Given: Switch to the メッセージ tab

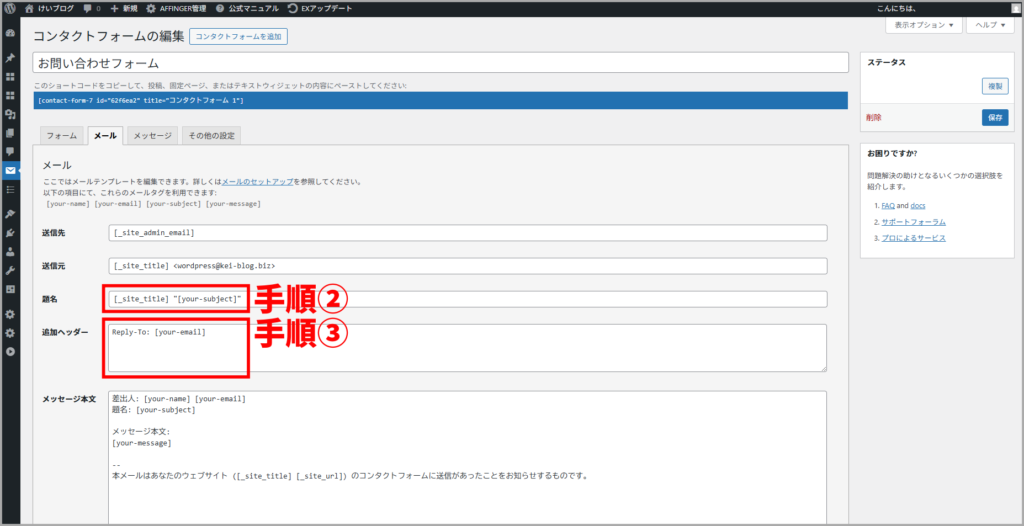Looking at the screenshot, I should click(153, 136).
